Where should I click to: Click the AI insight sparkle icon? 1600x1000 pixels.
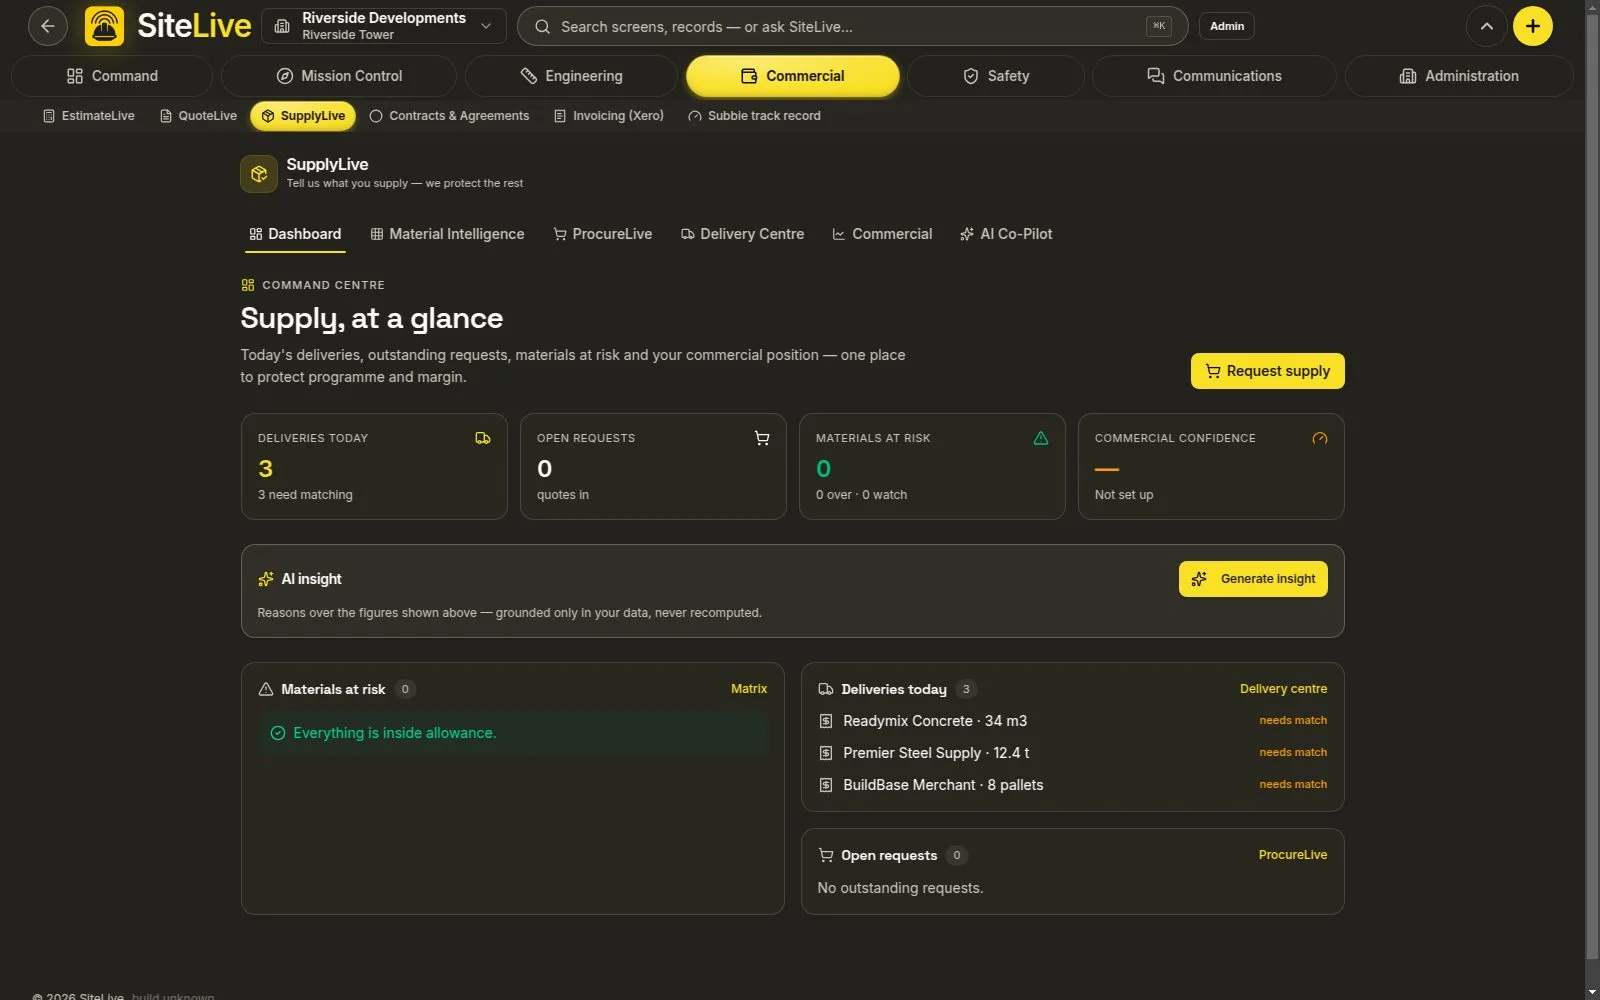click(x=266, y=579)
